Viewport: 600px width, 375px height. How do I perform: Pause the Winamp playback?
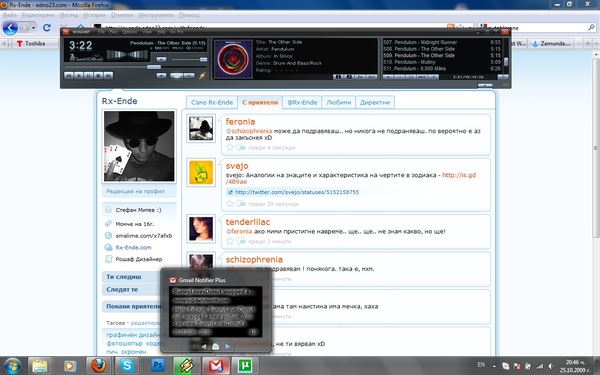(88, 76)
